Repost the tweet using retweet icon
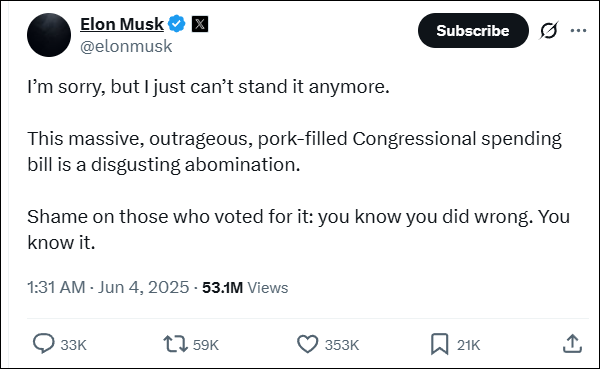 pos(175,344)
